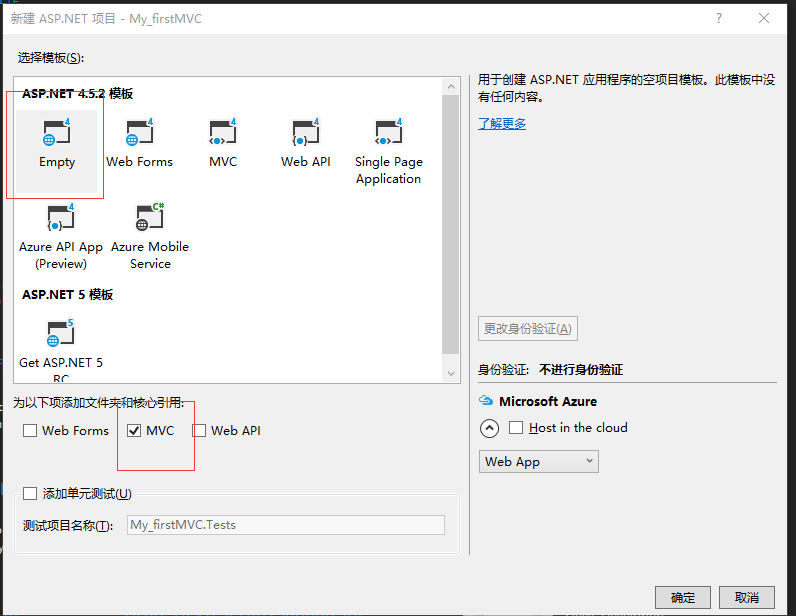Uncheck the MVC core reference checkbox
The width and height of the screenshot is (796, 616).
coord(134,431)
